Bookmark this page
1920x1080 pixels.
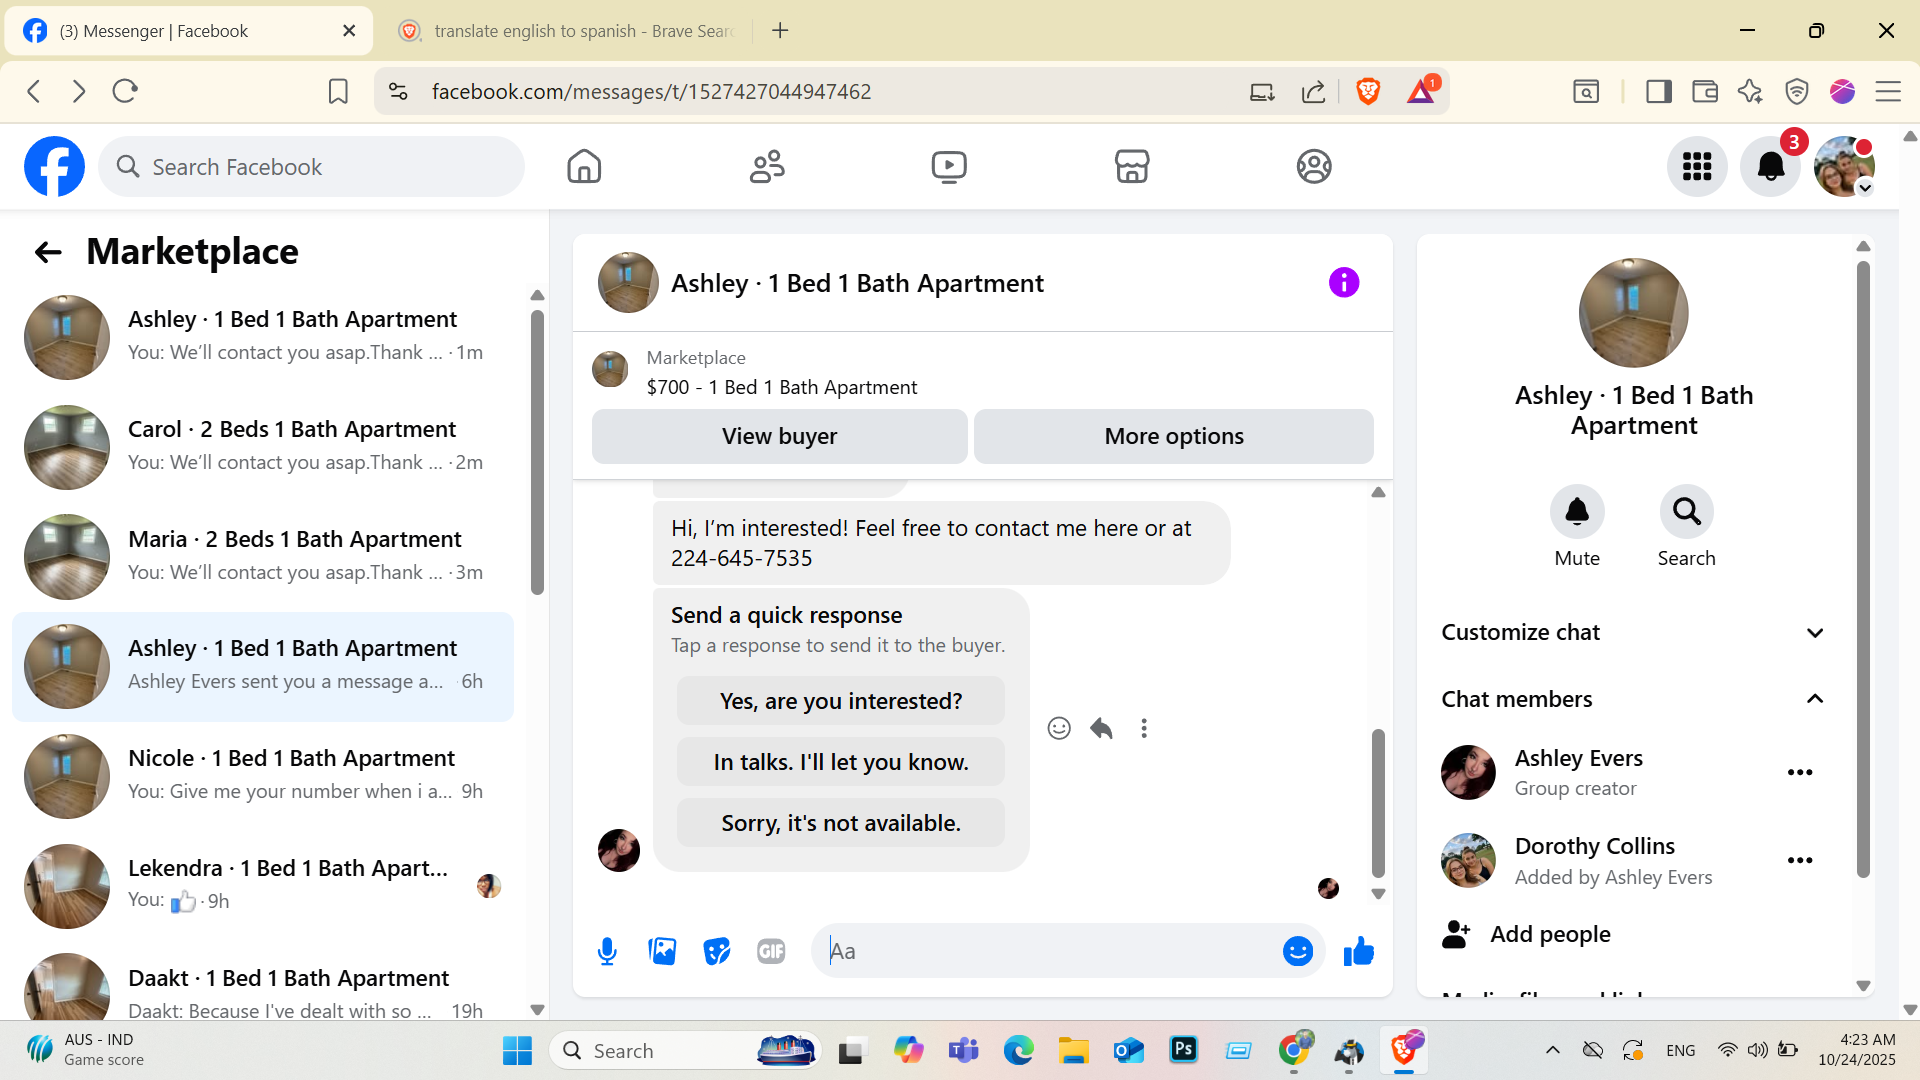point(338,91)
